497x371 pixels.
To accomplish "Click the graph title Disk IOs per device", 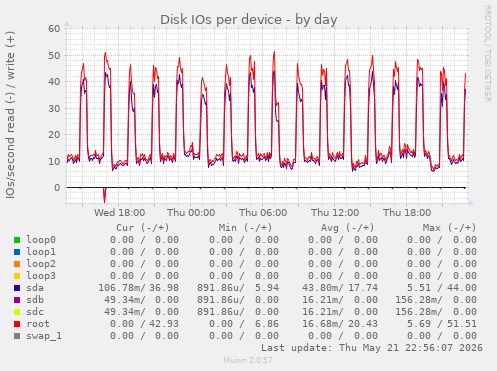I will 249,20.
